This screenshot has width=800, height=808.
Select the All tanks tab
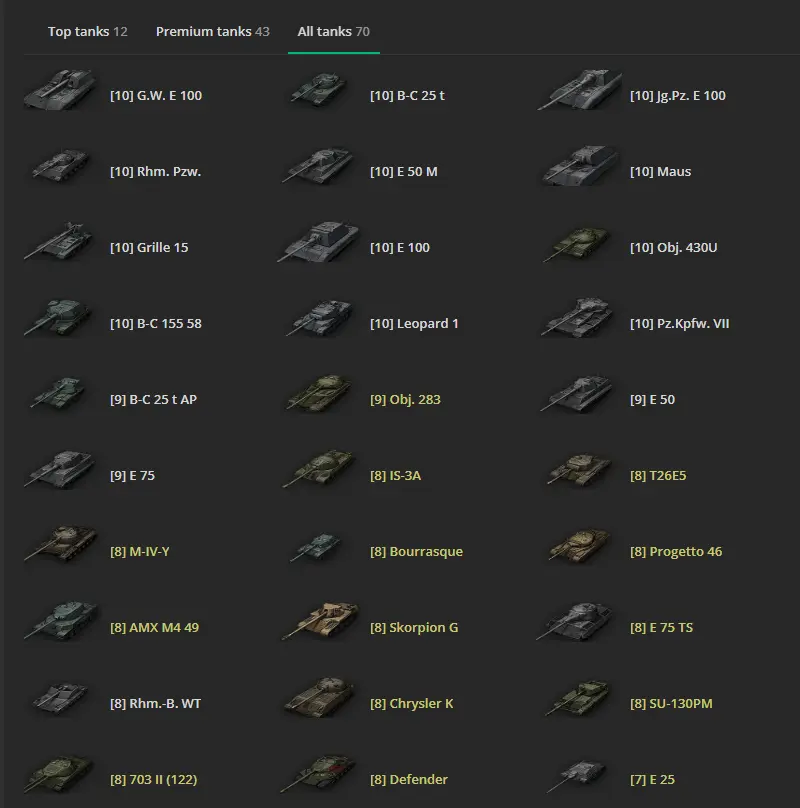pos(333,32)
